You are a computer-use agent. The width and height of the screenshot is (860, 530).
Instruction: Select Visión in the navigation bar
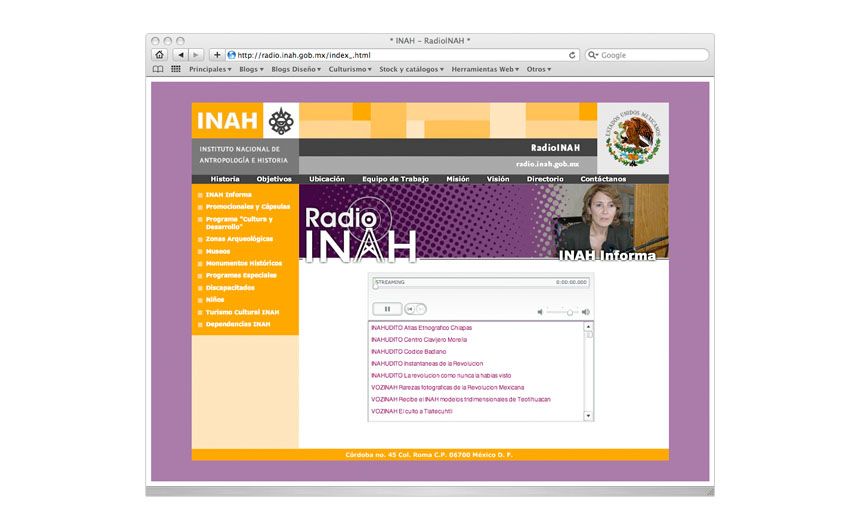[x=498, y=179]
